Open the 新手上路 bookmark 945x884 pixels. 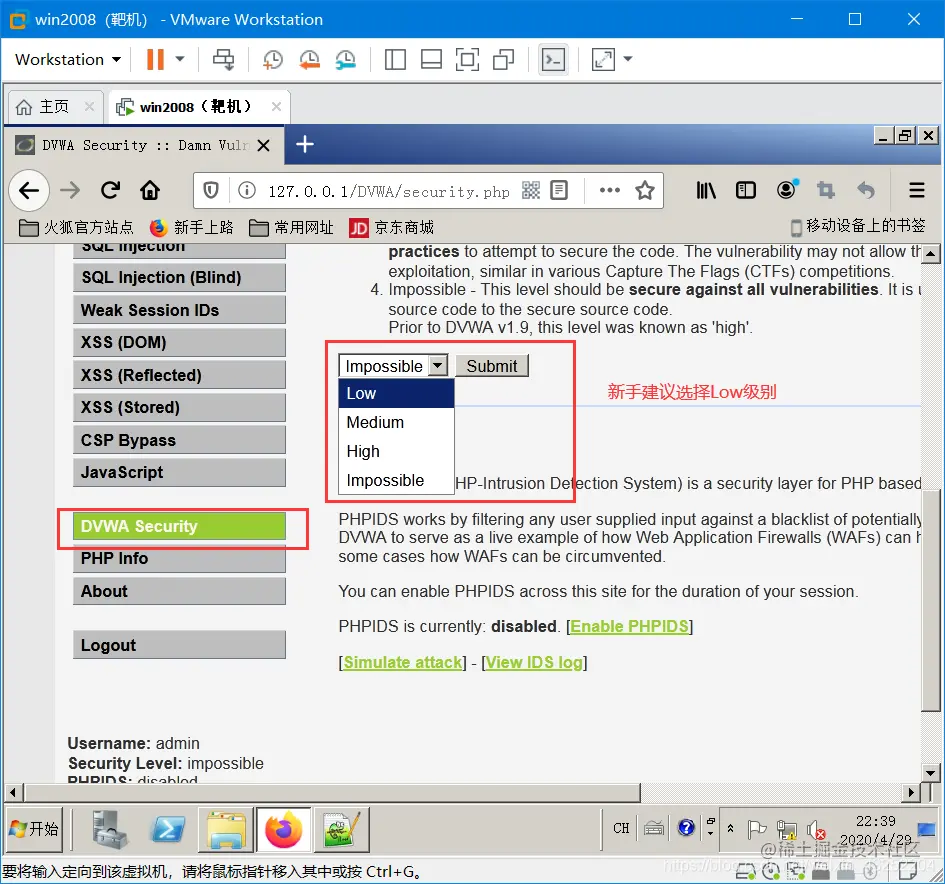click(x=191, y=227)
